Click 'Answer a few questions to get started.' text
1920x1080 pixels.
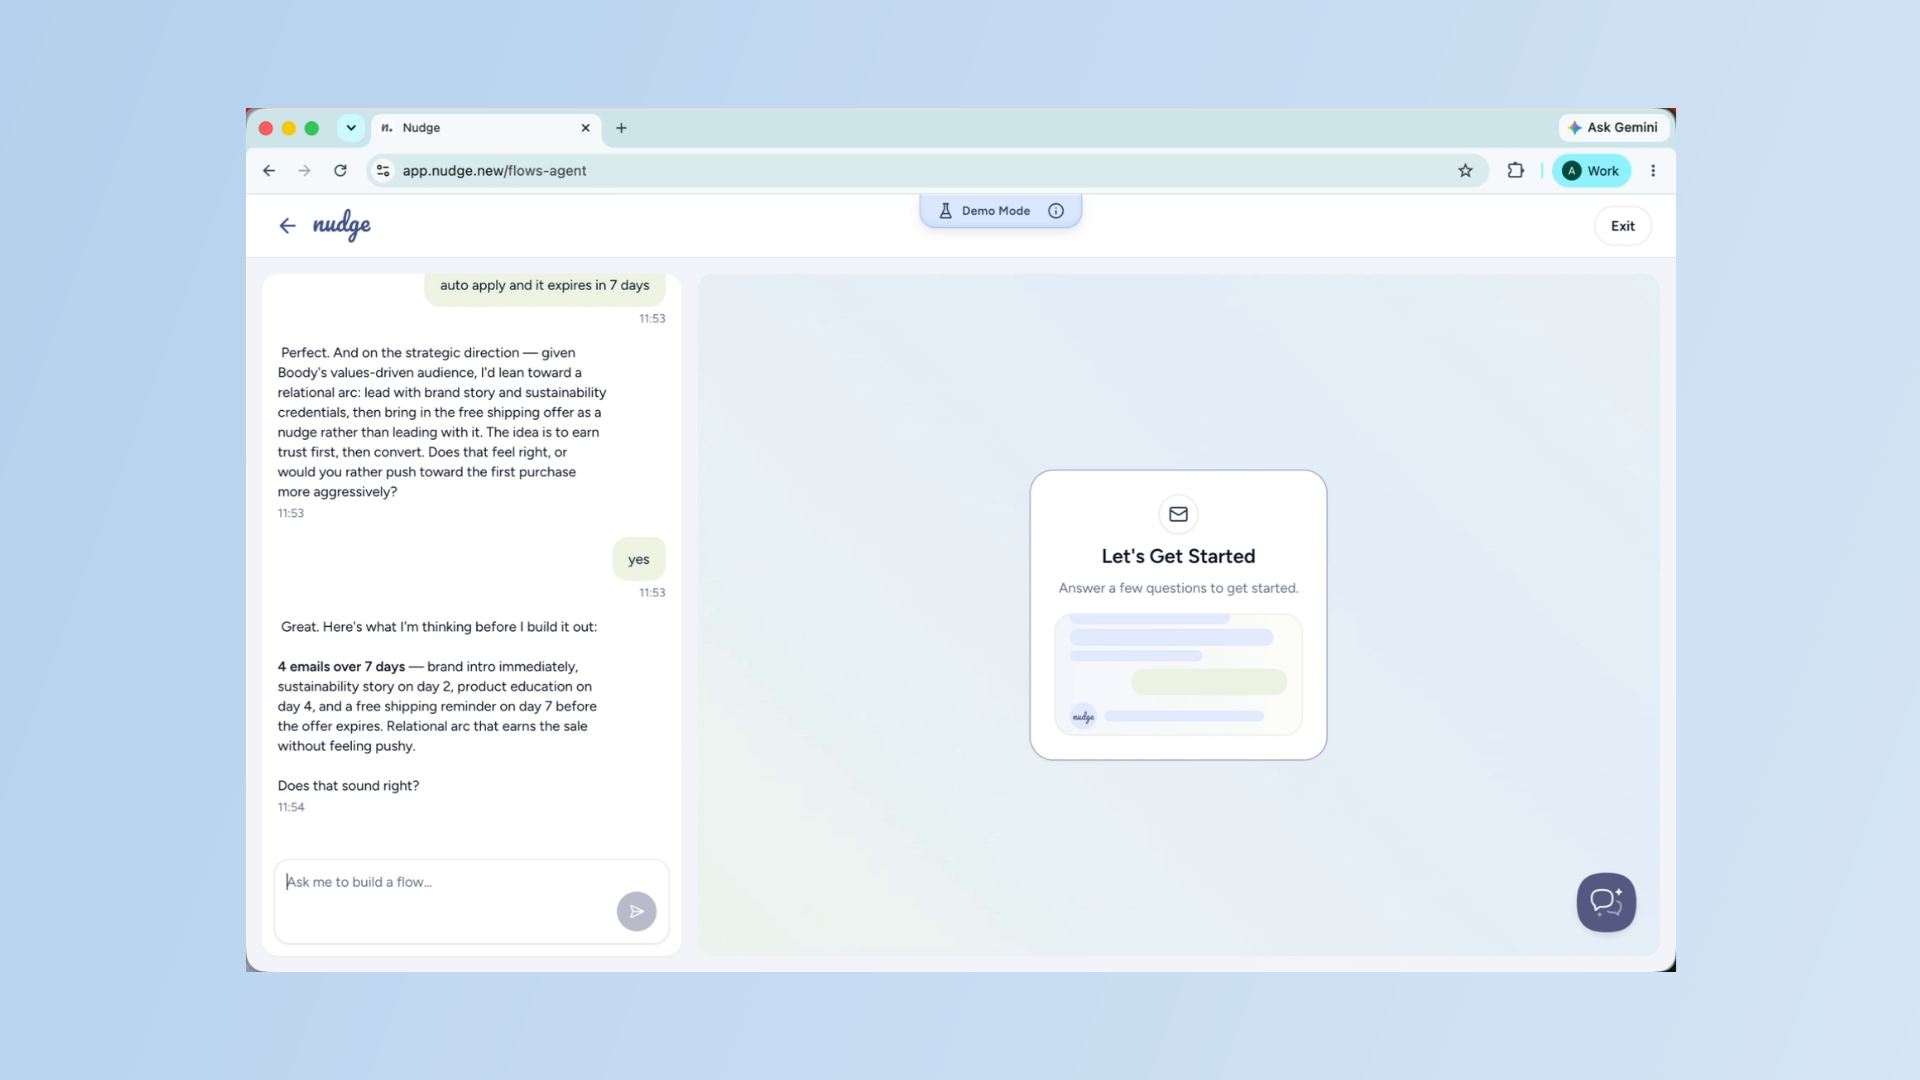(1178, 588)
